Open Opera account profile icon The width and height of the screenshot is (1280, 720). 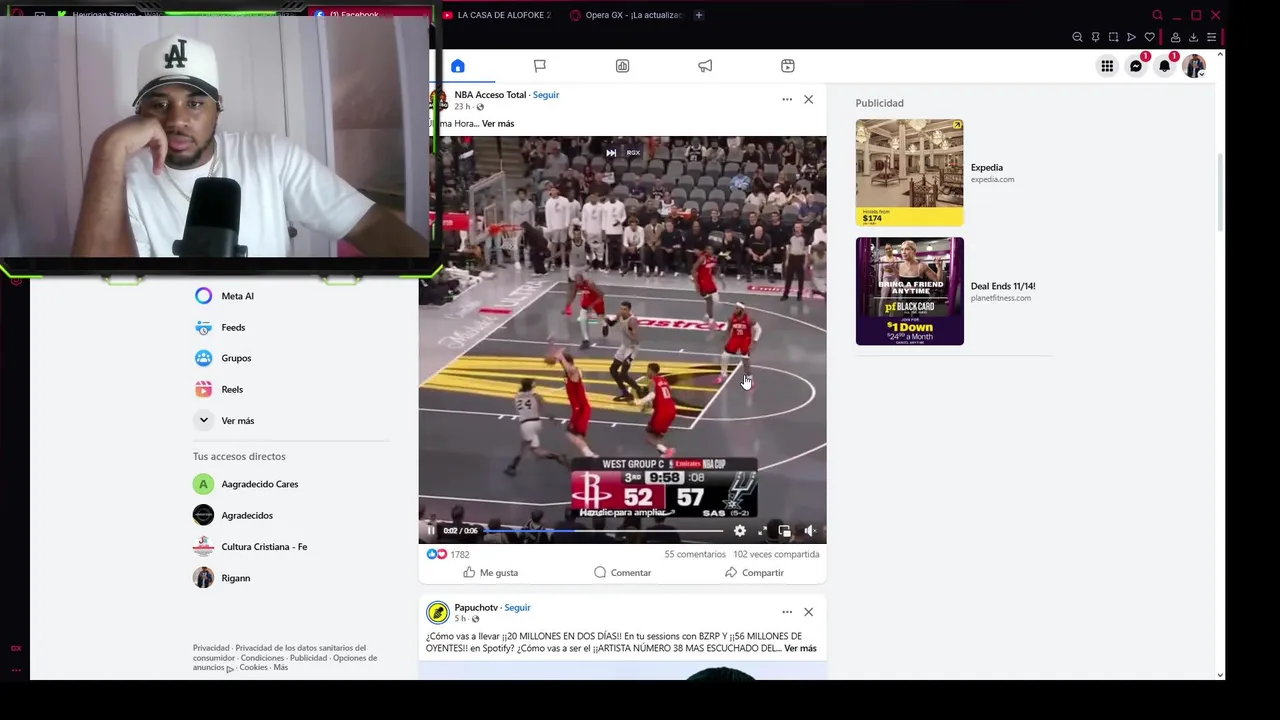pos(1175,37)
